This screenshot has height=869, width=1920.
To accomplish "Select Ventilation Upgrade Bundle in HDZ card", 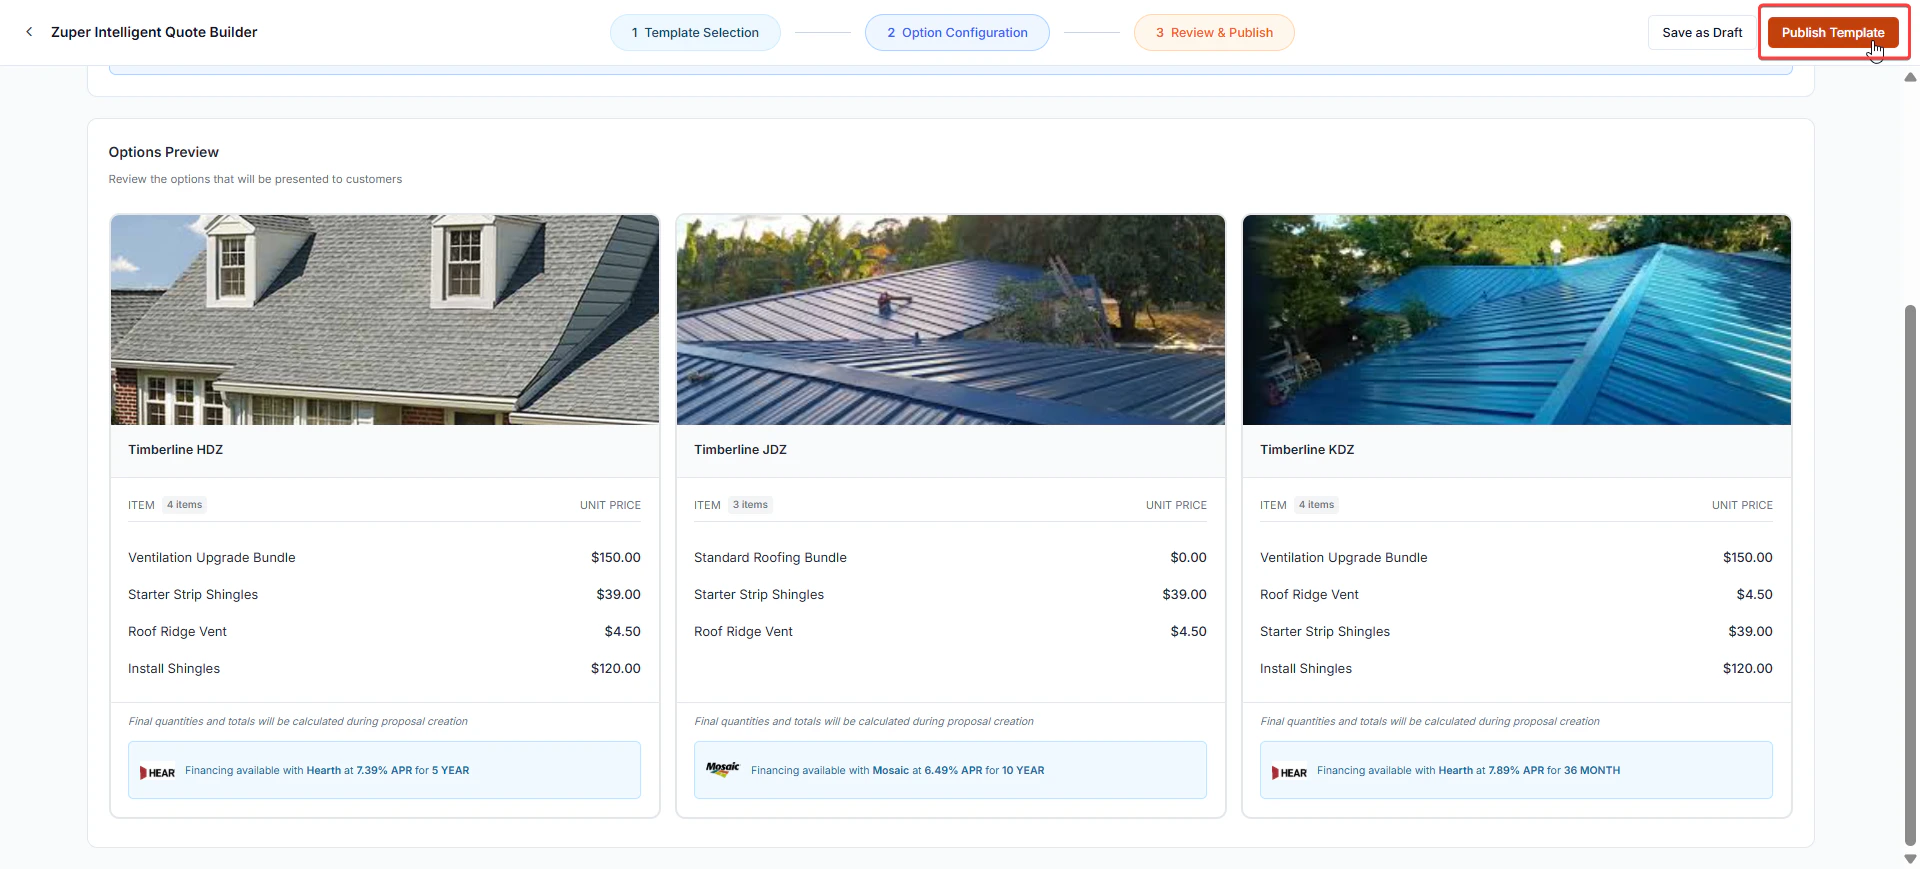I will pos(212,558).
